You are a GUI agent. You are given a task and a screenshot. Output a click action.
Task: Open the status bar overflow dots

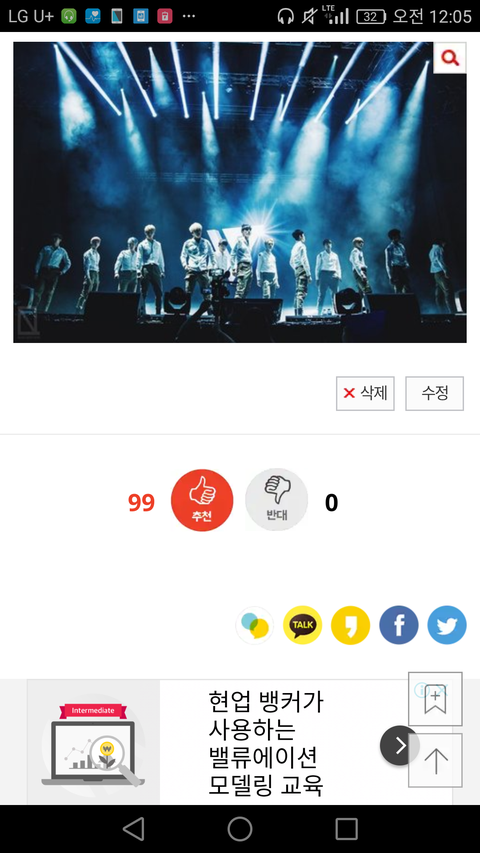[188, 16]
